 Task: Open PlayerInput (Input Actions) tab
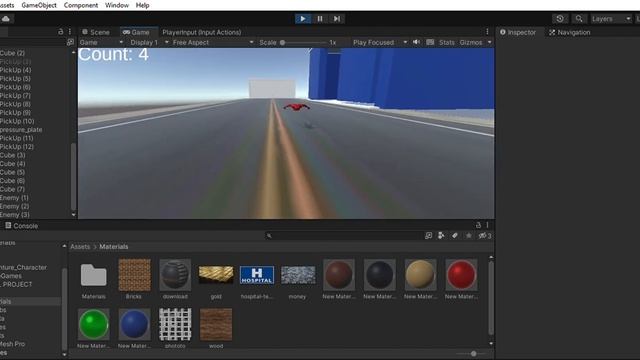(202, 32)
